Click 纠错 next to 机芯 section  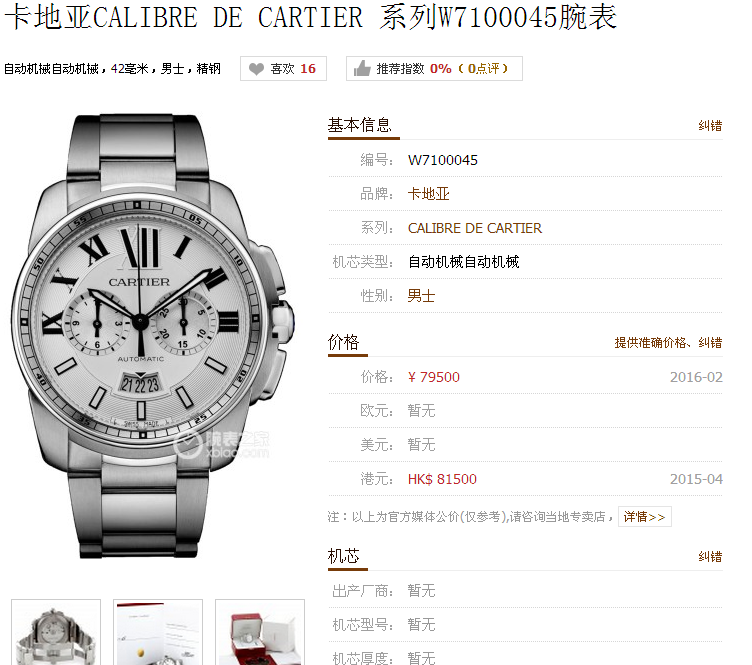tap(710, 557)
